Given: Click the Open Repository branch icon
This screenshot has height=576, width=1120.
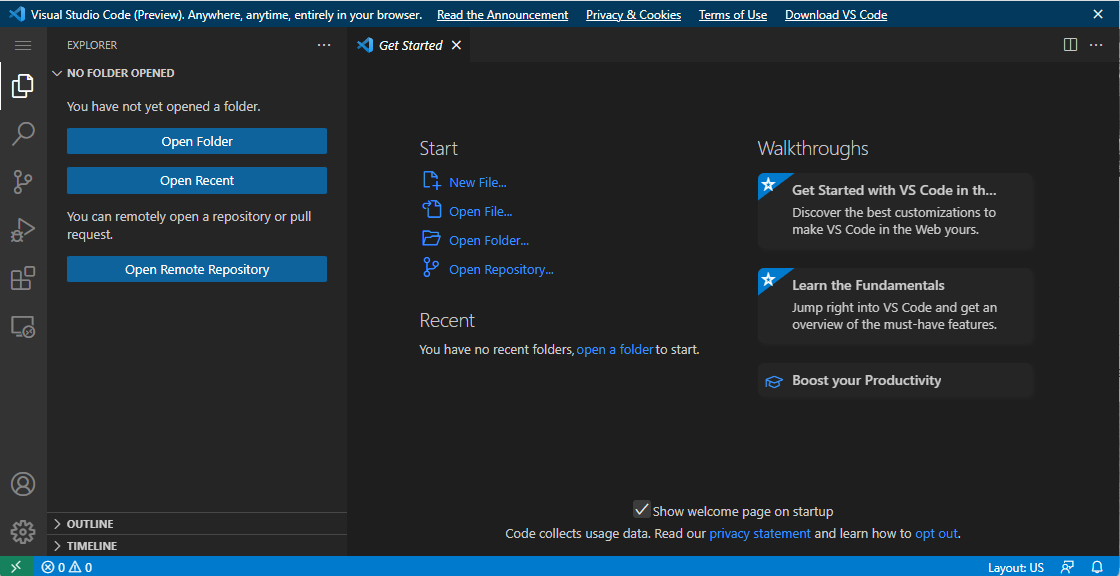Looking at the screenshot, I should [431, 268].
